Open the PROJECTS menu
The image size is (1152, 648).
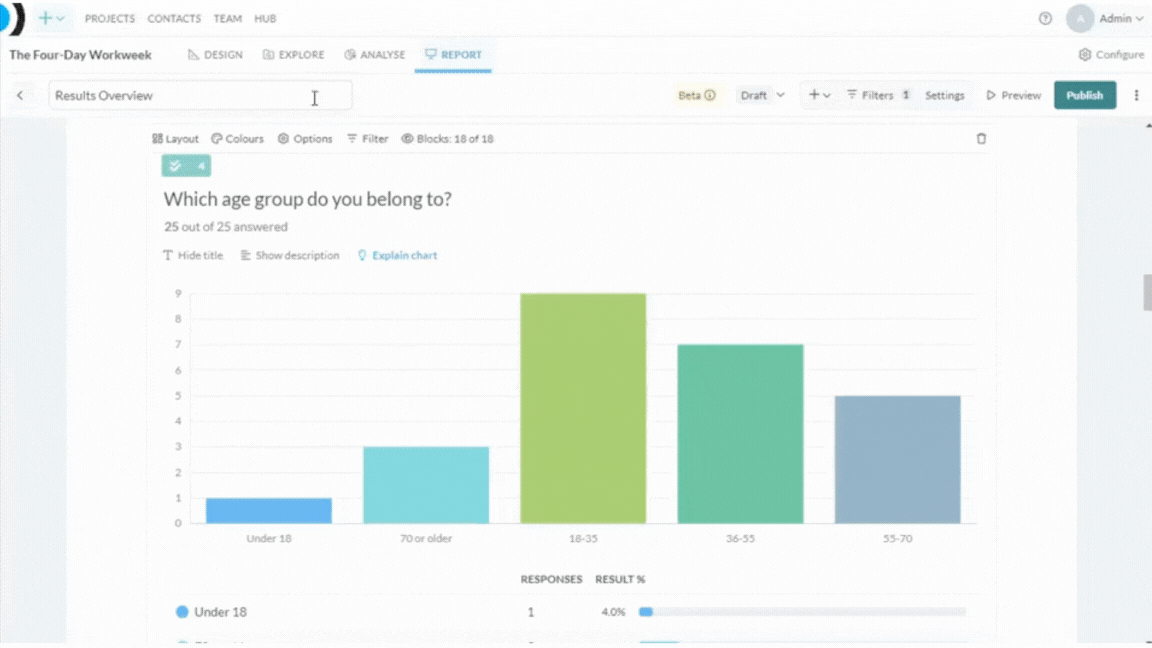[109, 18]
